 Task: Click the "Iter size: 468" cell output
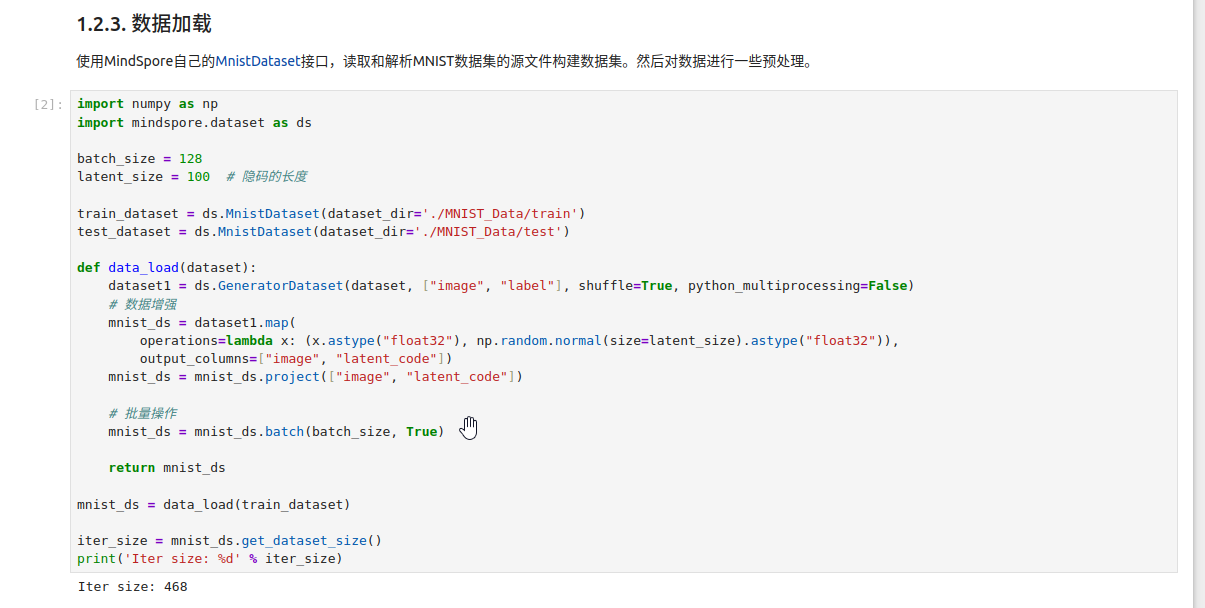[x=133, y=586]
